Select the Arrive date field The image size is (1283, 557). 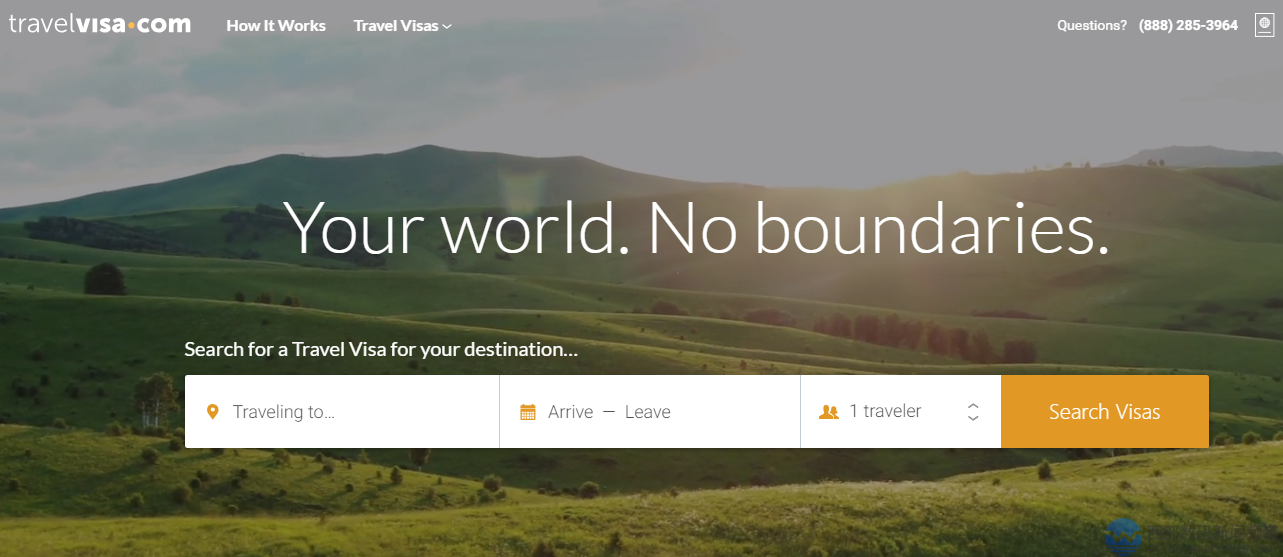click(x=570, y=412)
